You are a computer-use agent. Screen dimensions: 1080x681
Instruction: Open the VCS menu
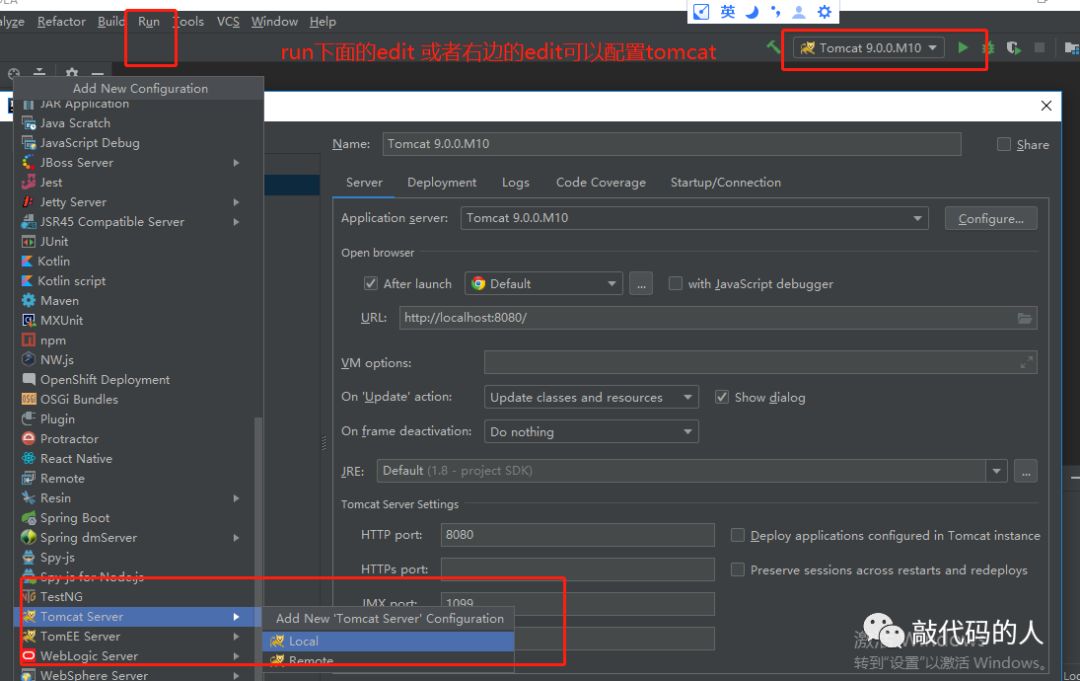pyautogui.click(x=228, y=21)
